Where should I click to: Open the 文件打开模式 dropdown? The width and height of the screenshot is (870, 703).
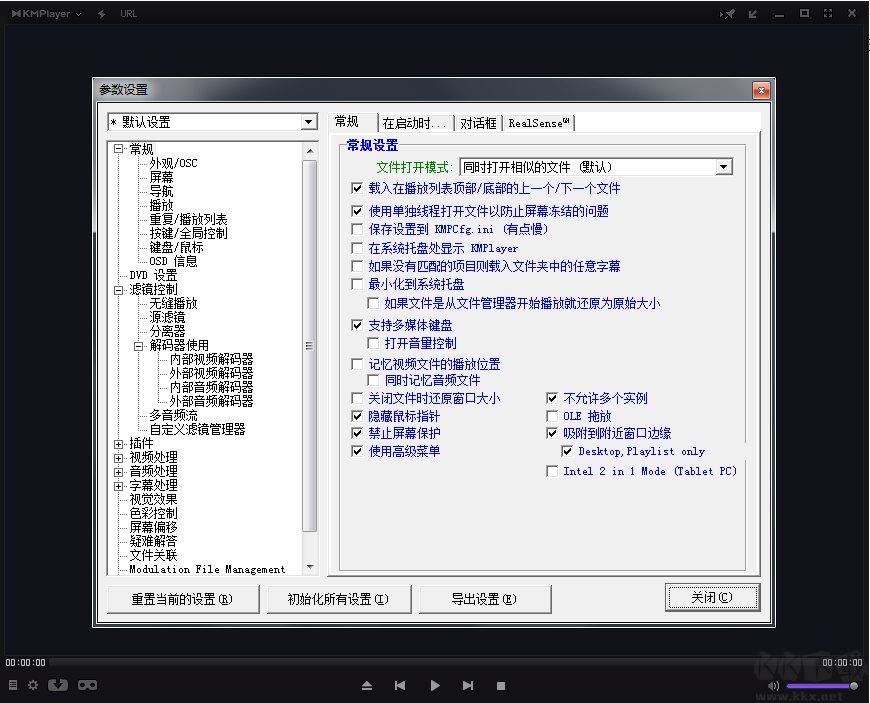point(724,166)
